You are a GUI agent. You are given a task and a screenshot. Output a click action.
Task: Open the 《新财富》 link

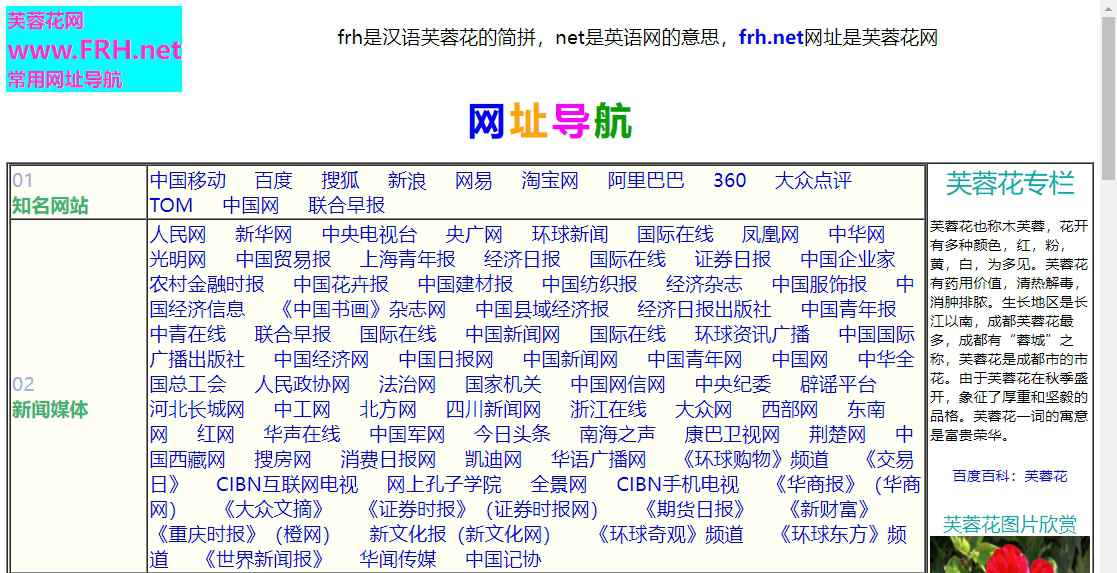pyautogui.click(x=827, y=510)
